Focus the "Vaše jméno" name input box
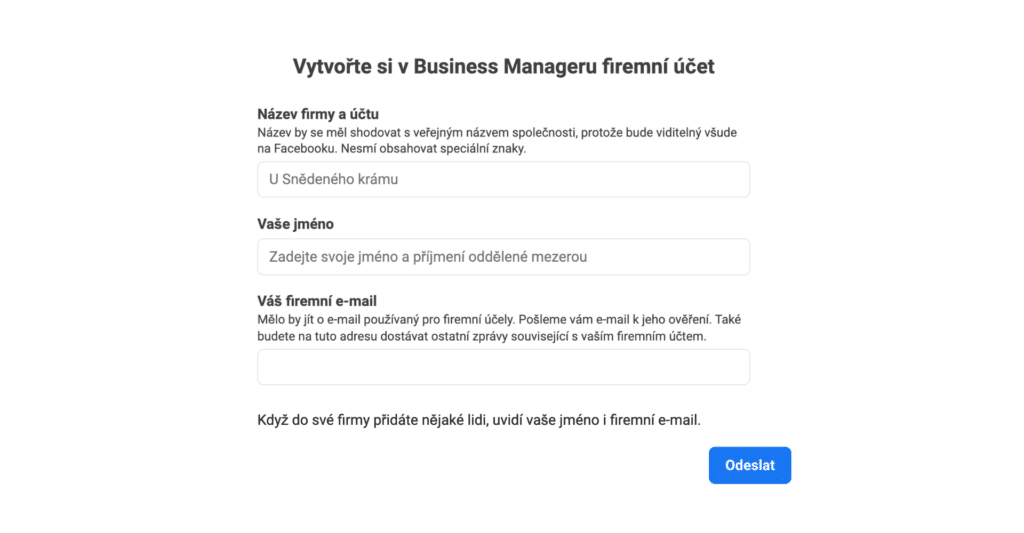The width and height of the screenshot is (1024, 533). [x=503, y=257]
